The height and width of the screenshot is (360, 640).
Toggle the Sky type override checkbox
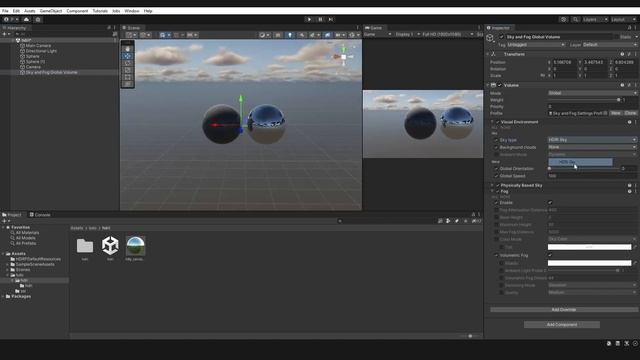pos(496,140)
